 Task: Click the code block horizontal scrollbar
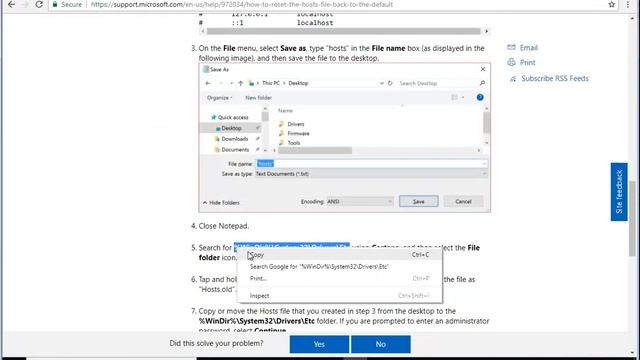click(344, 31)
